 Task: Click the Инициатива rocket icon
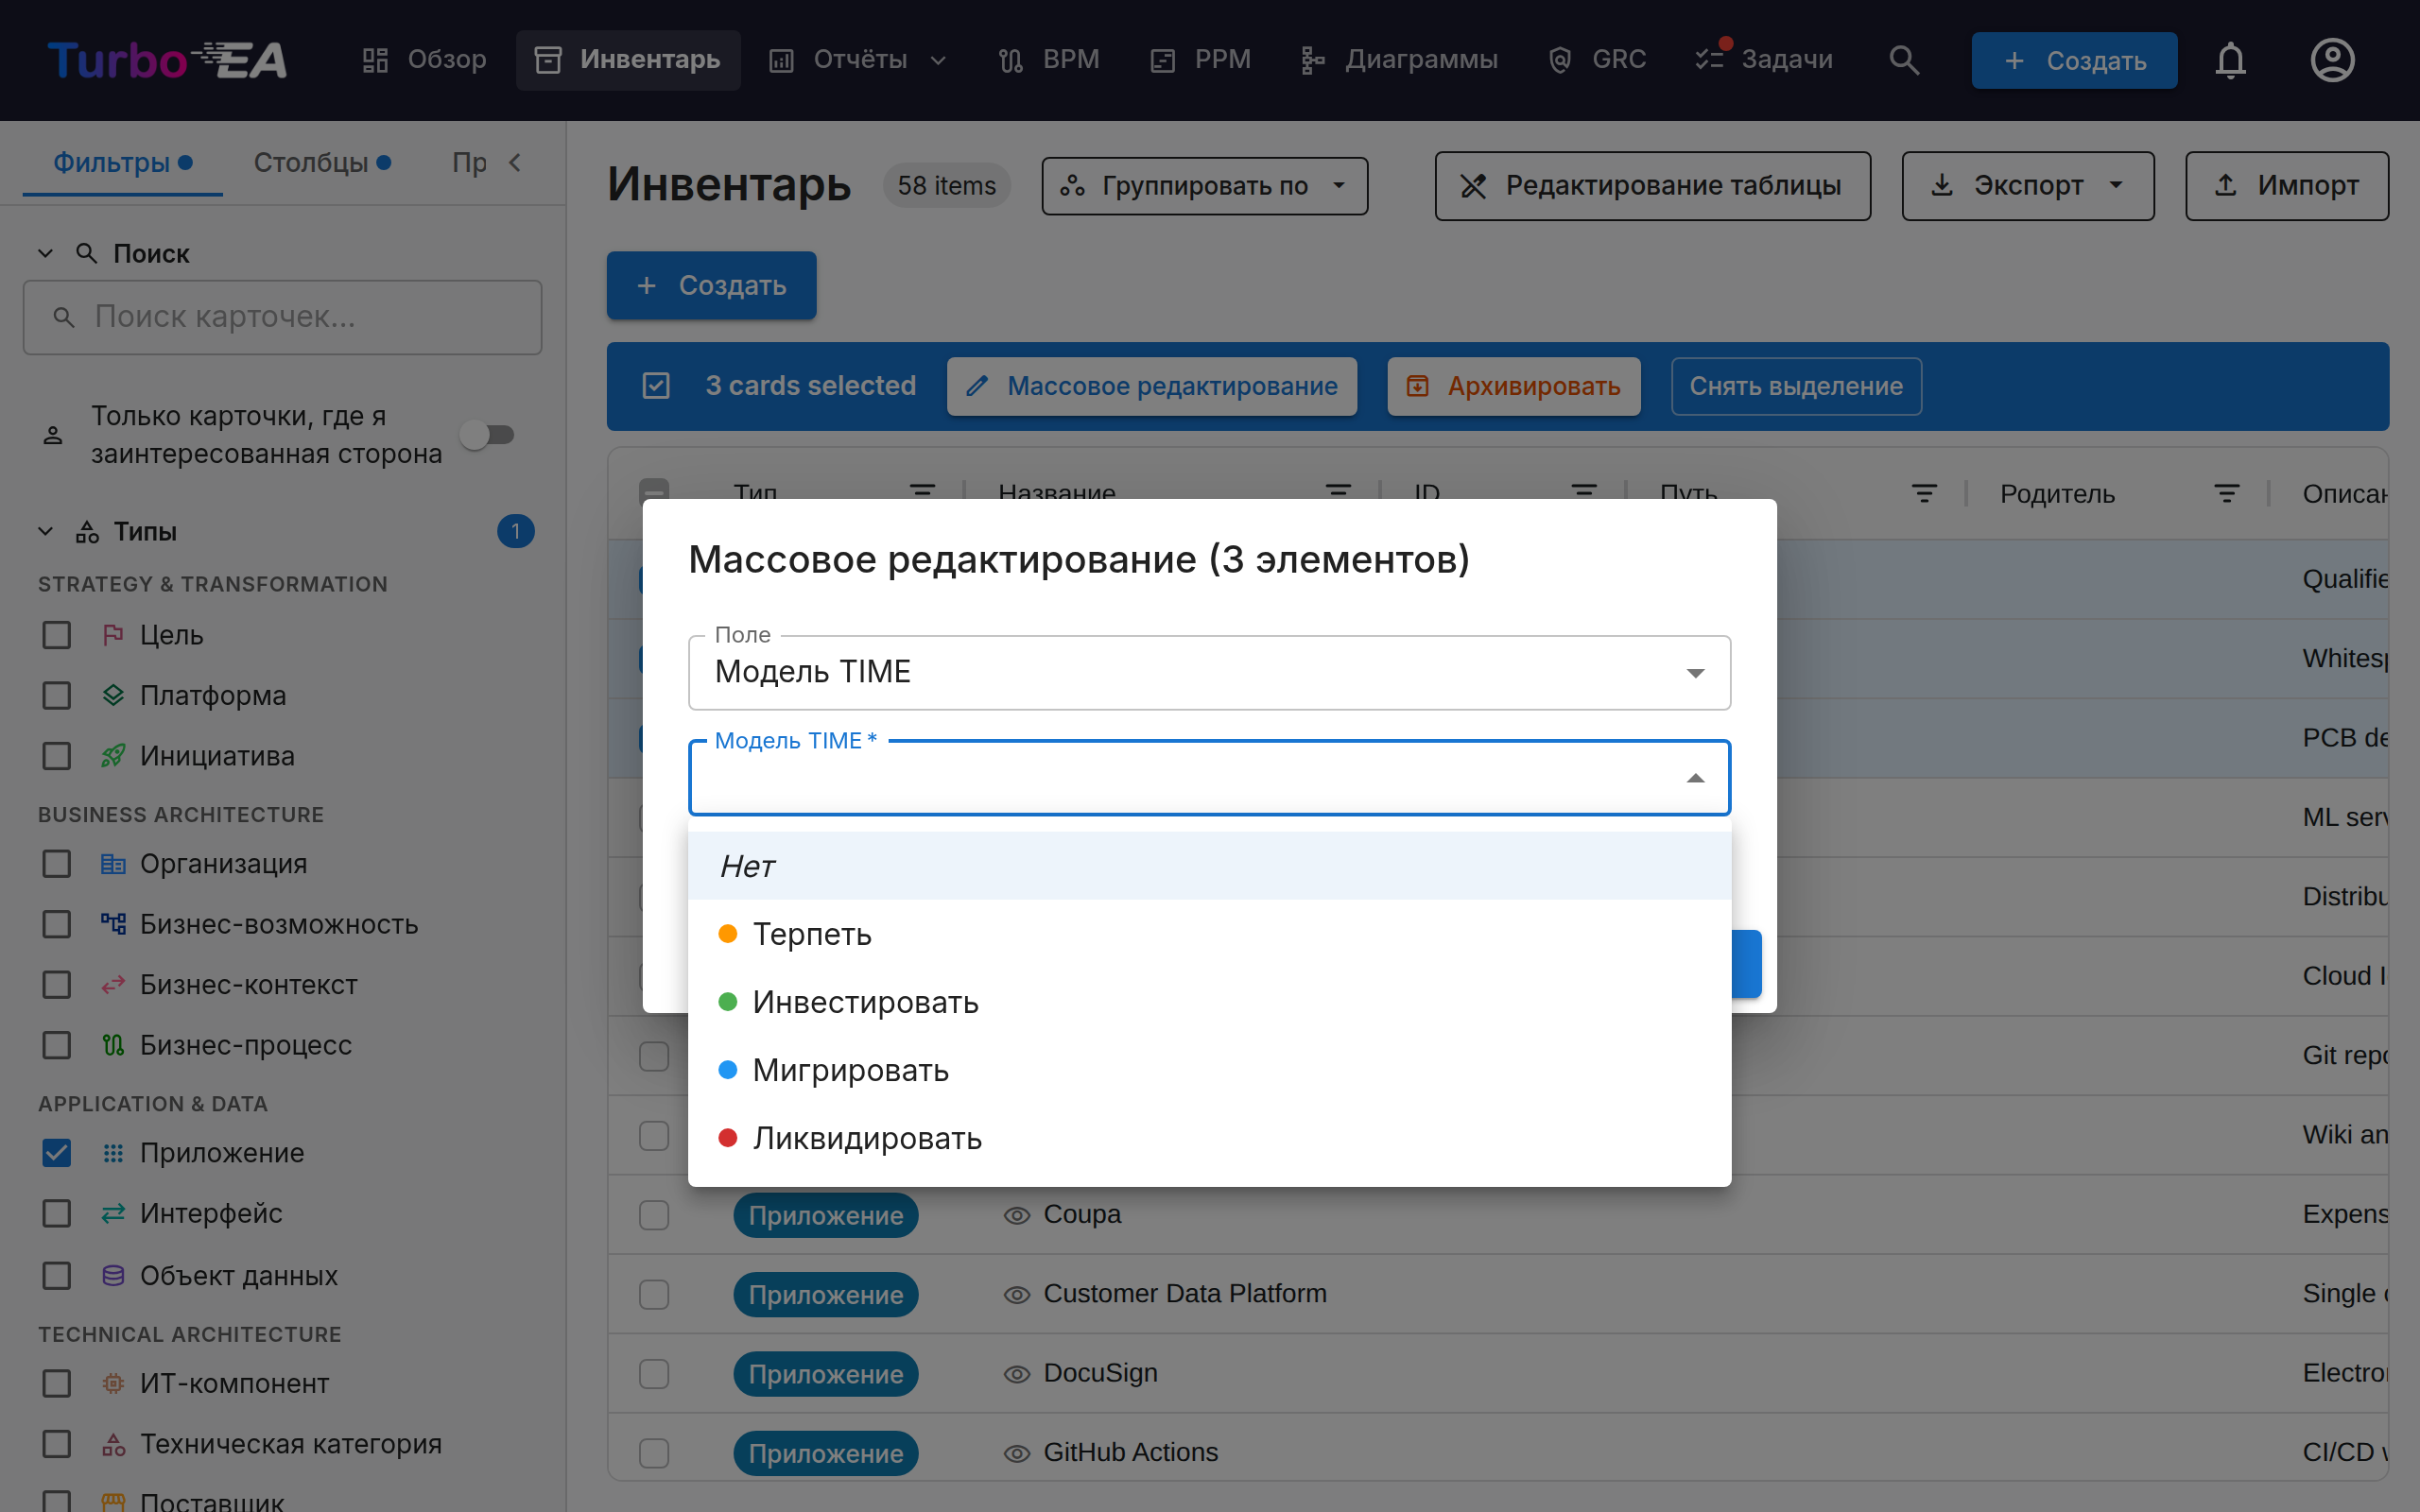[x=113, y=756]
